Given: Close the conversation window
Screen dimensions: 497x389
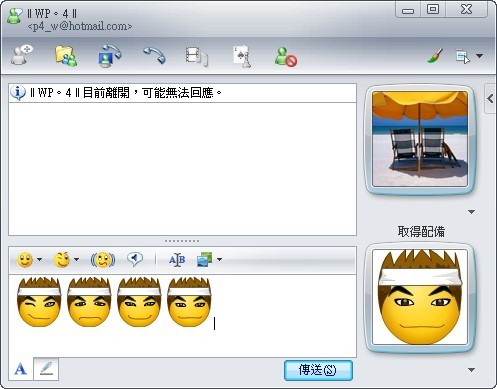Looking at the screenshot, I should 466,9.
